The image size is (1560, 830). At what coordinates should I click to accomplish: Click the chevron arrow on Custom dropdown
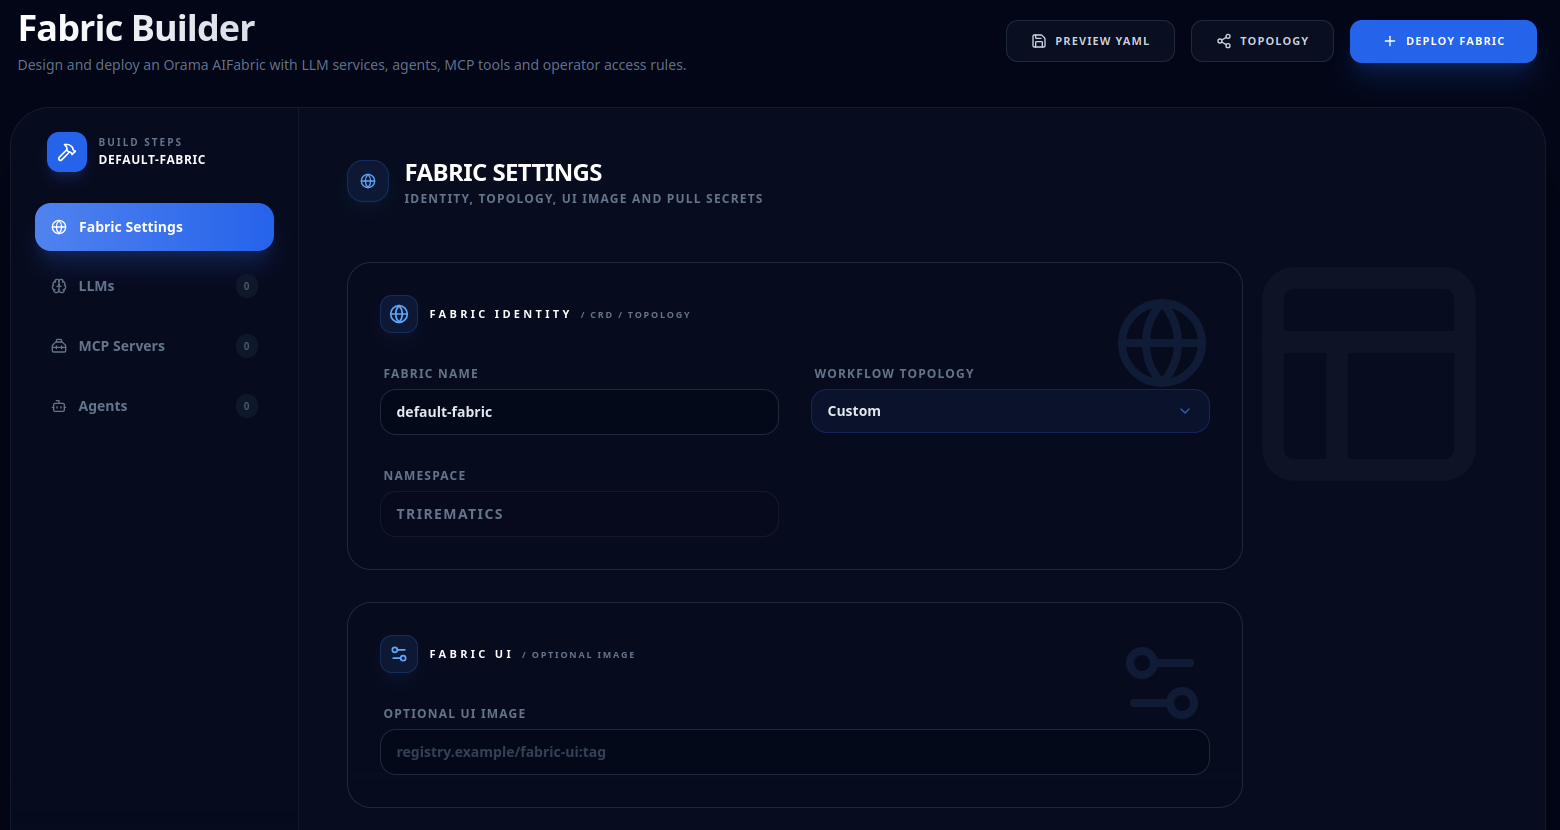click(1185, 411)
